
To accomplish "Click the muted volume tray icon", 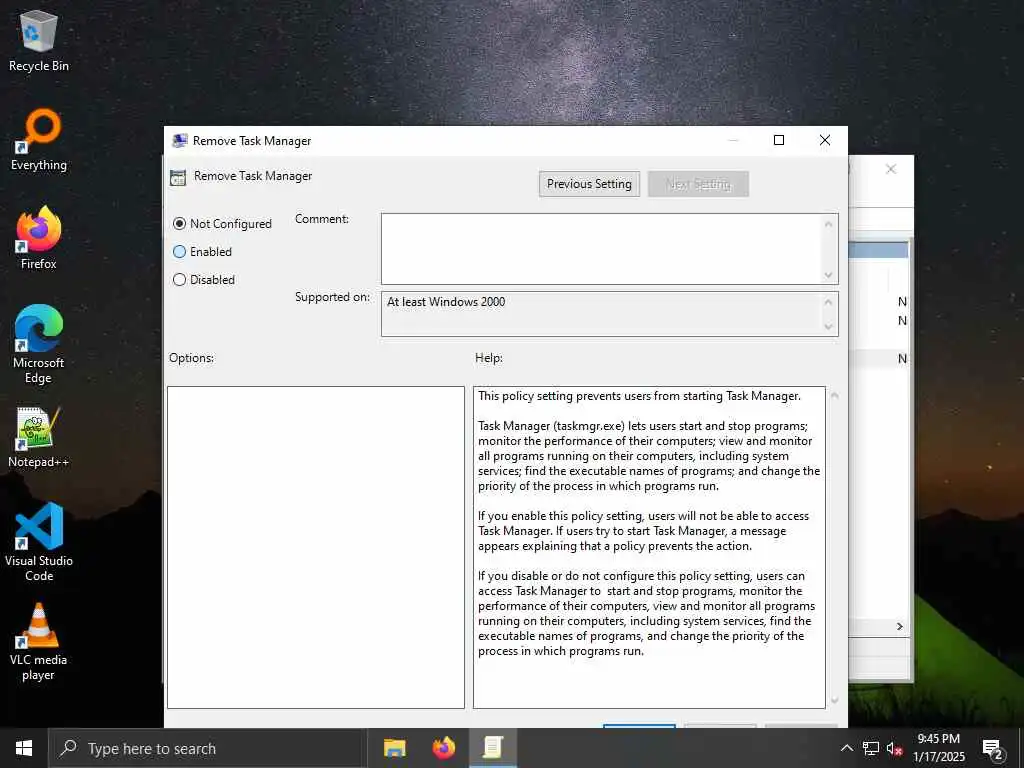I will click(895, 748).
